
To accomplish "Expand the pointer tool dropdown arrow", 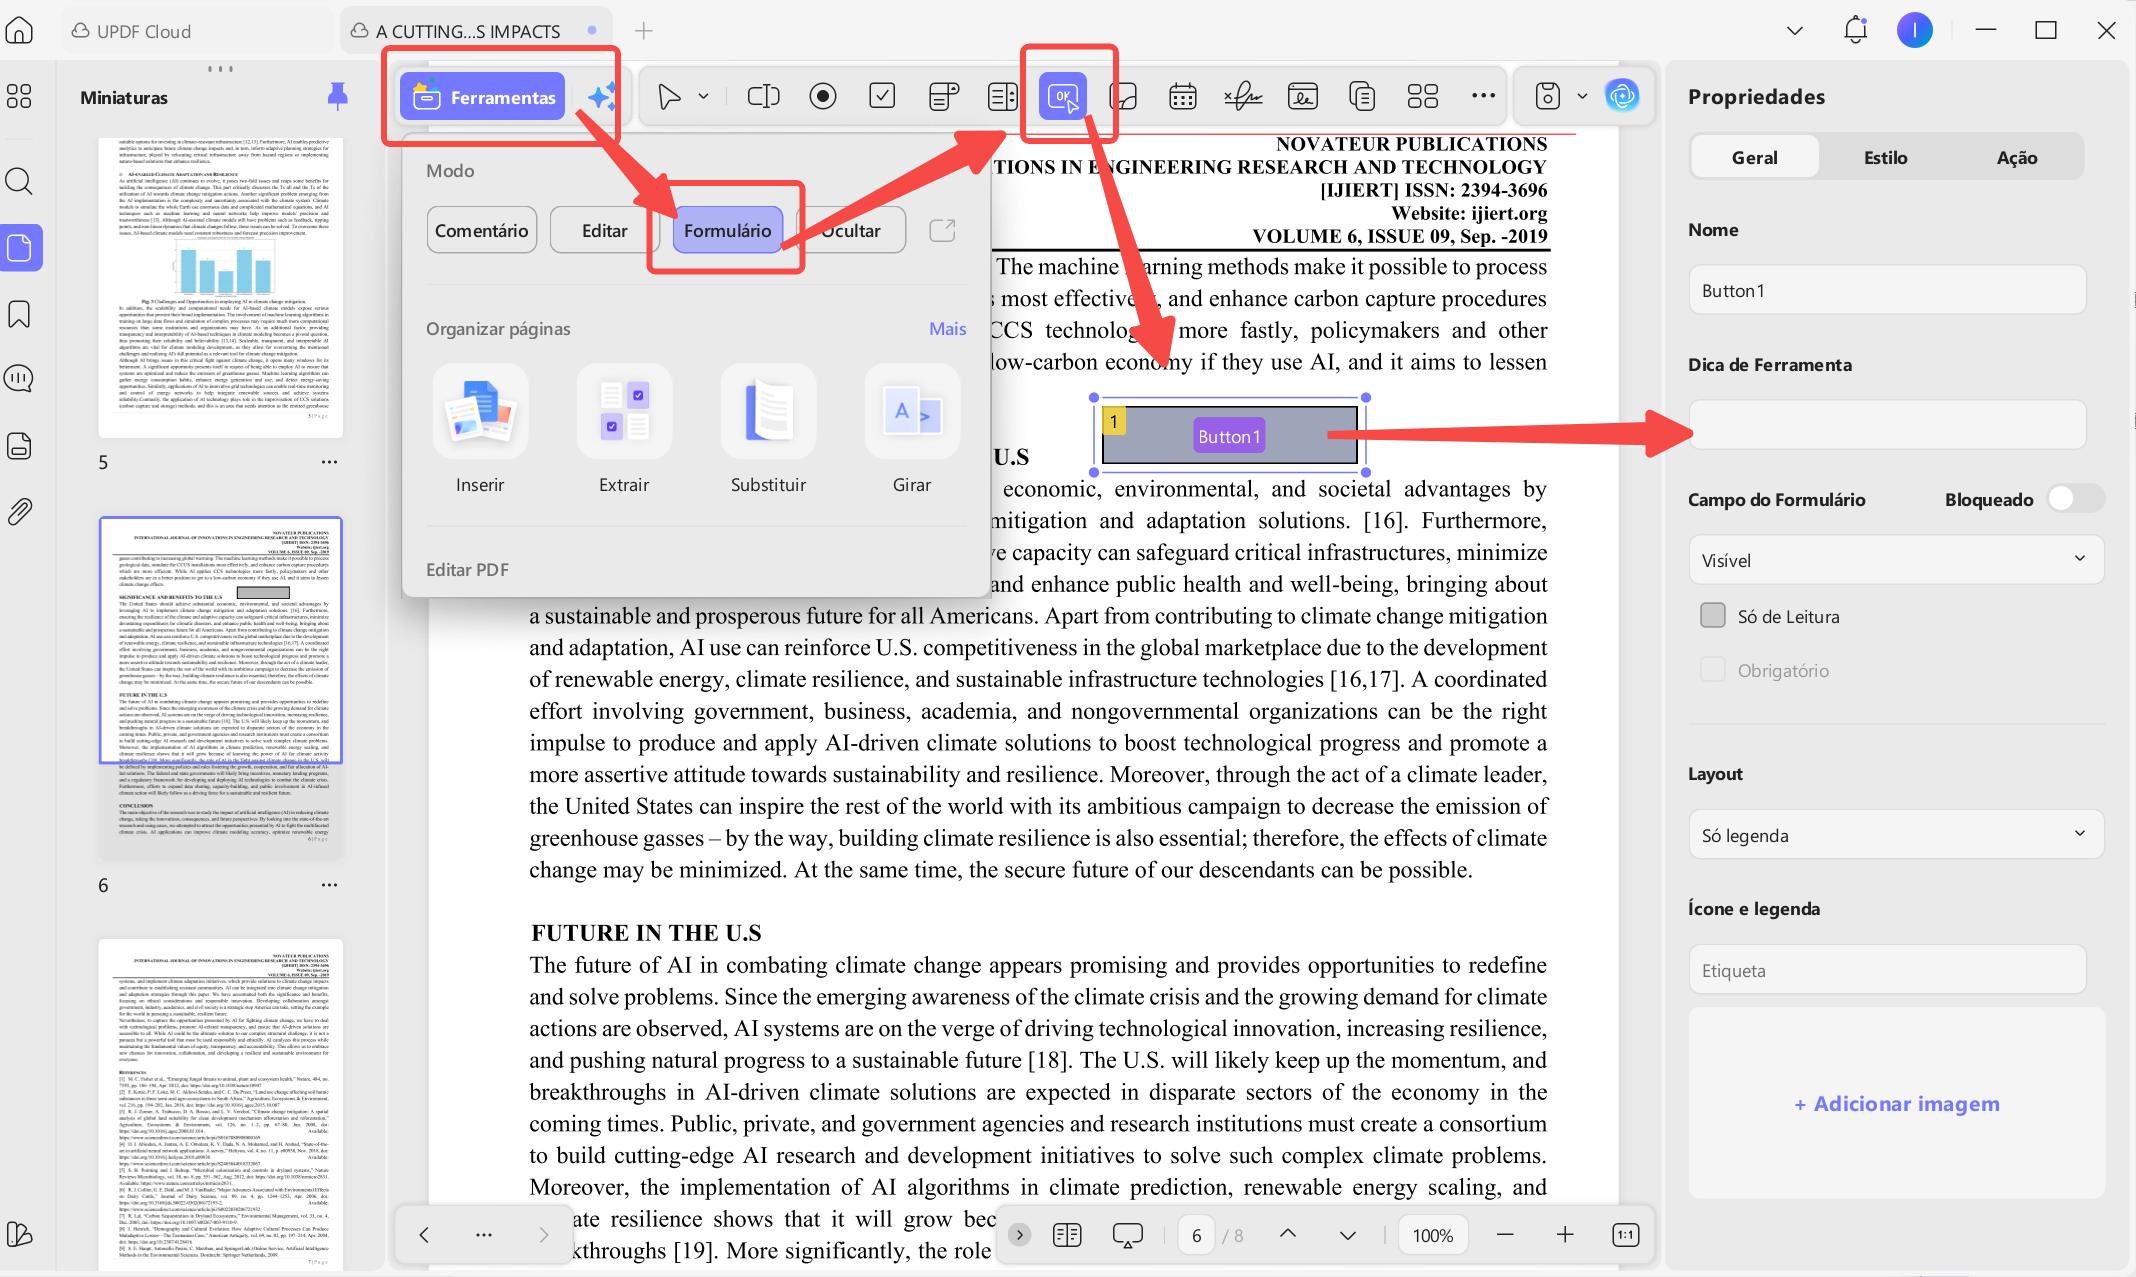I will 703,96.
